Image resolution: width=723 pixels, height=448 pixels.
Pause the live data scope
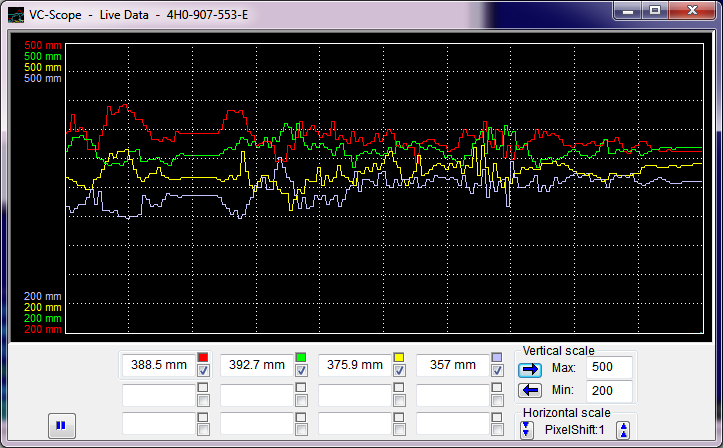pyautogui.click(x=61, y=425)
